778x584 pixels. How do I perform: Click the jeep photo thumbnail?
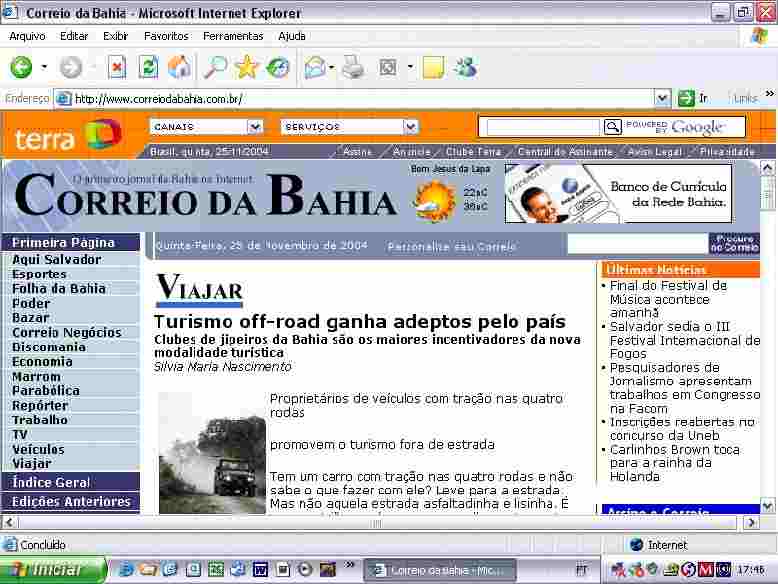click(212, 453)
